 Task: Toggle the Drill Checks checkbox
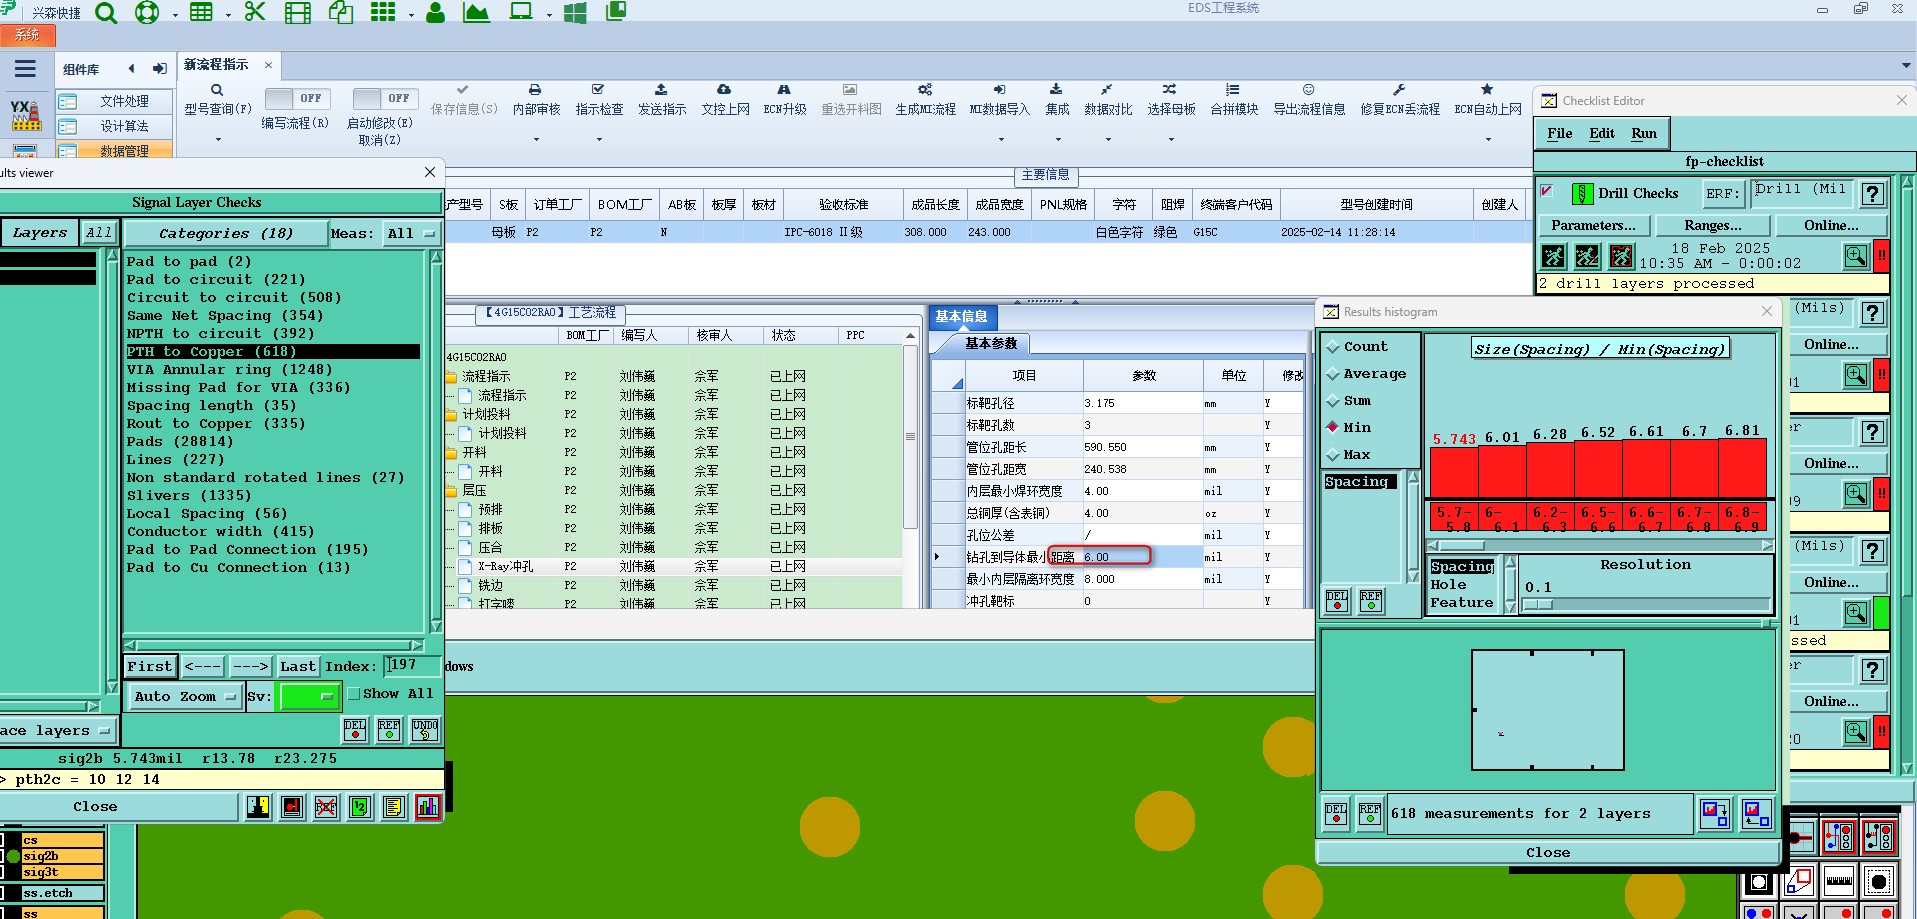1547,191
